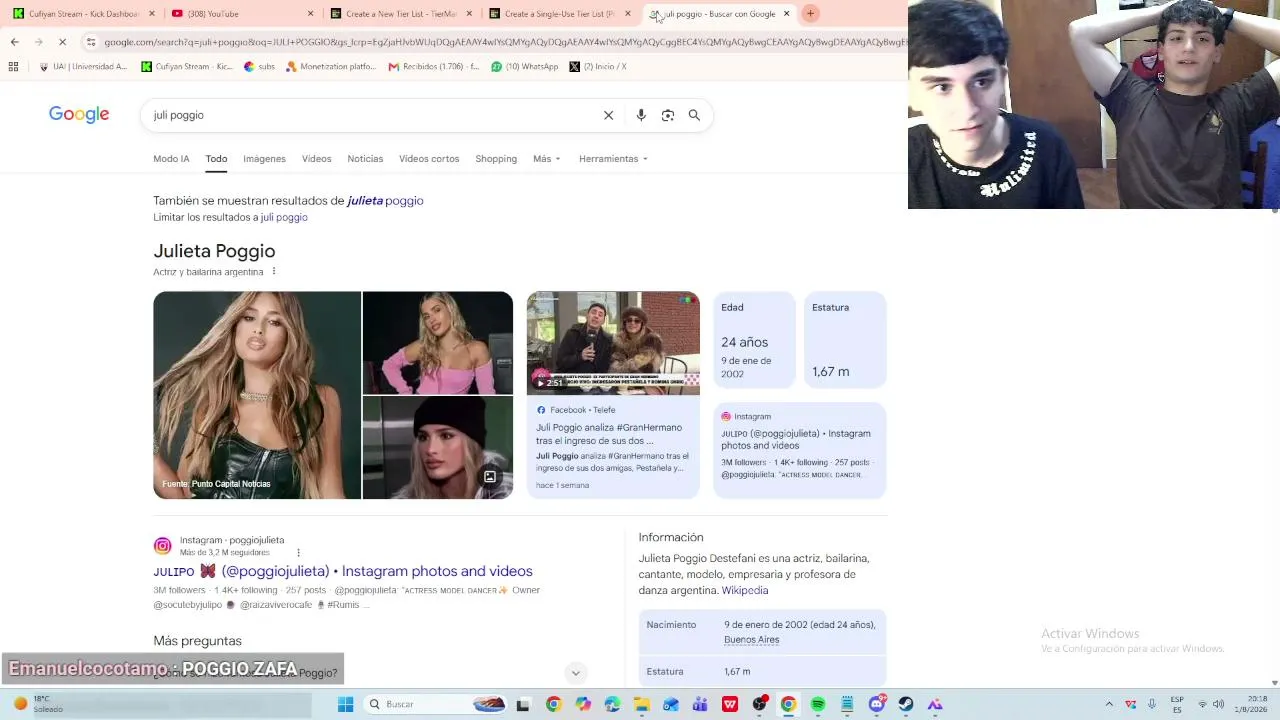This screenshot has width=1280, height=720.
Task: Play the Facebook Telefe video thumbnail
Action: click(x=613, y=343)
